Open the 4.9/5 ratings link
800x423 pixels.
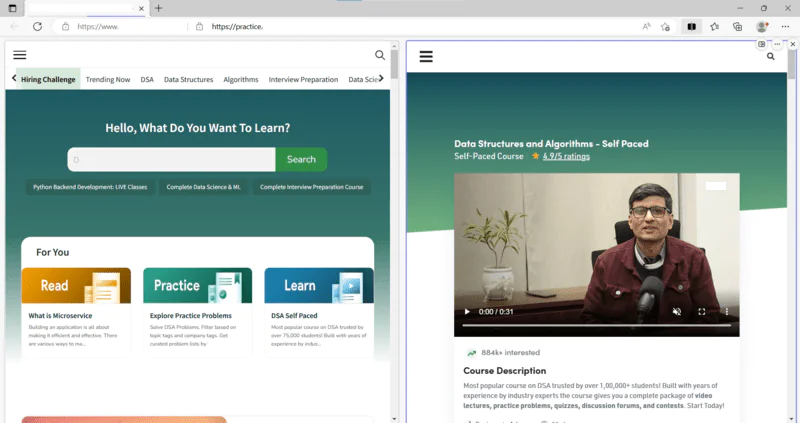coord(566,156)
